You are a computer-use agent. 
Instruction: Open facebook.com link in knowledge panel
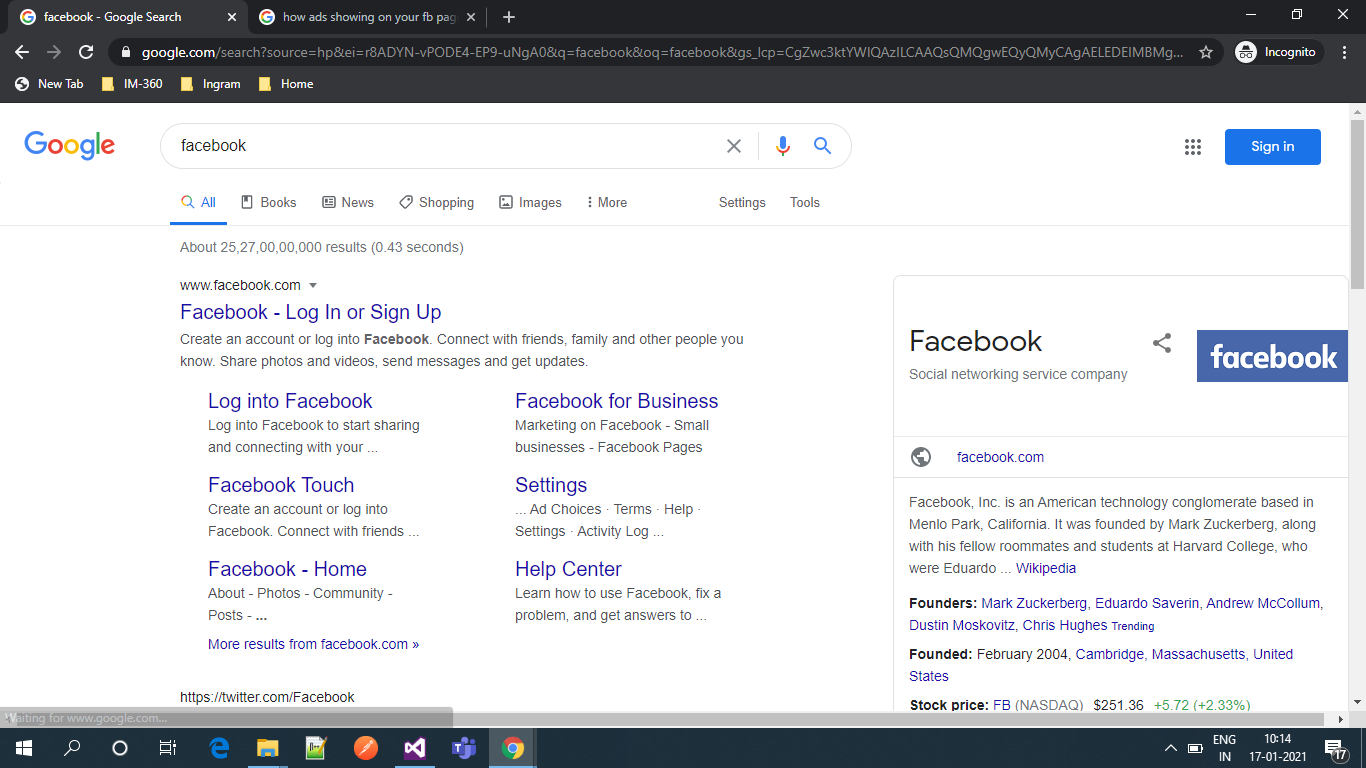click(1000, 457)
